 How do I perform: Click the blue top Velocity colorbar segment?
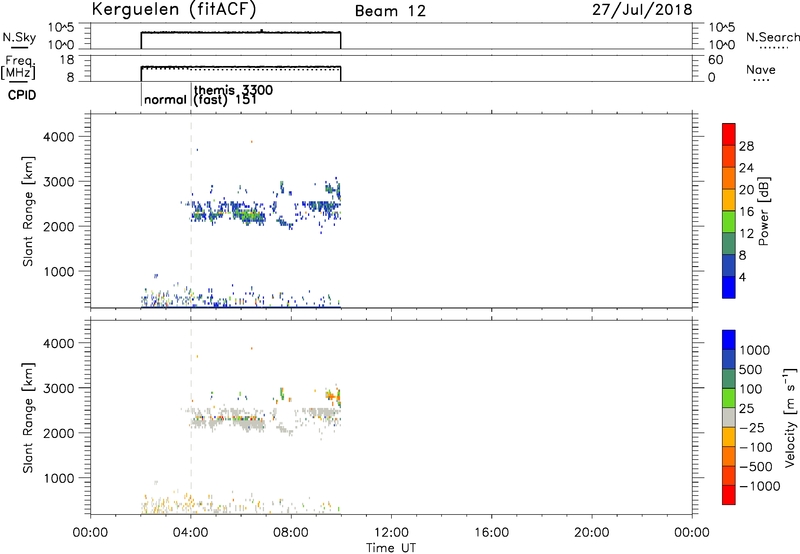[x=729, y=340]
